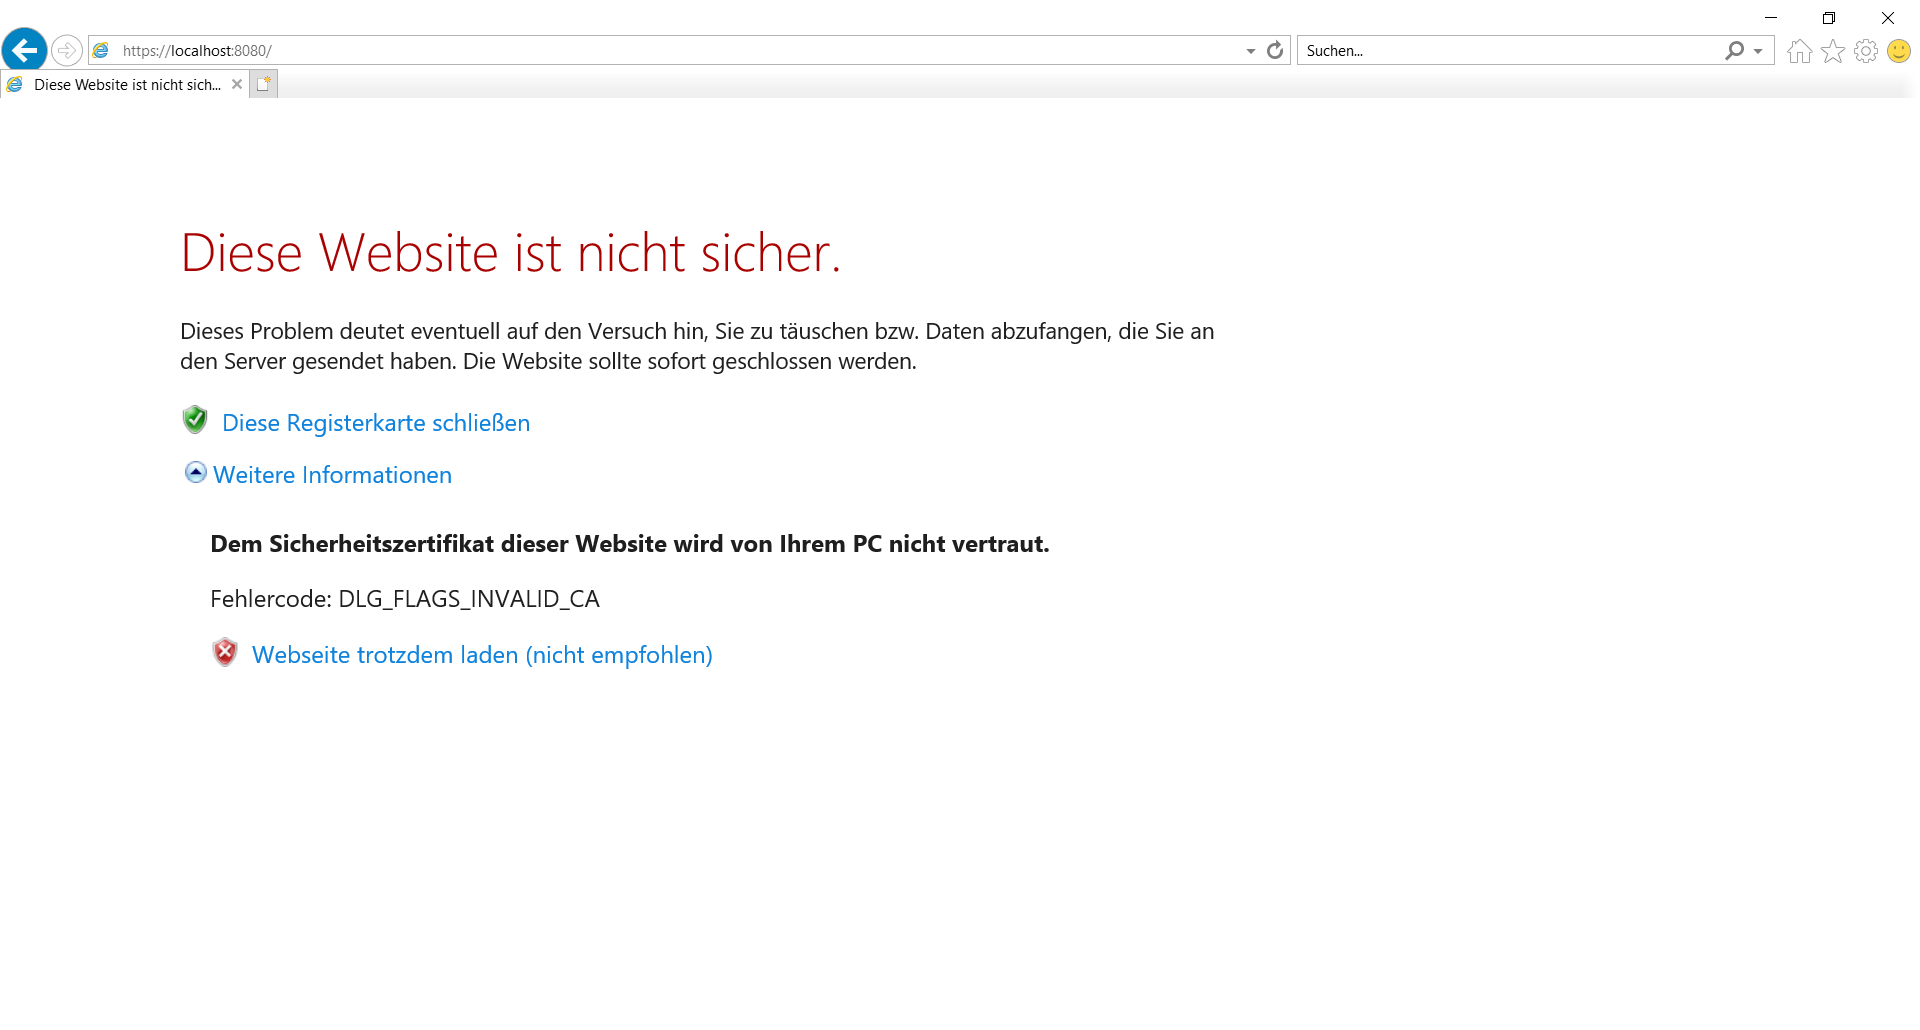Expand the search provider dropdown arrow
The width and height of the screenshot is (1920, 1030).
tap(1758, 51)
